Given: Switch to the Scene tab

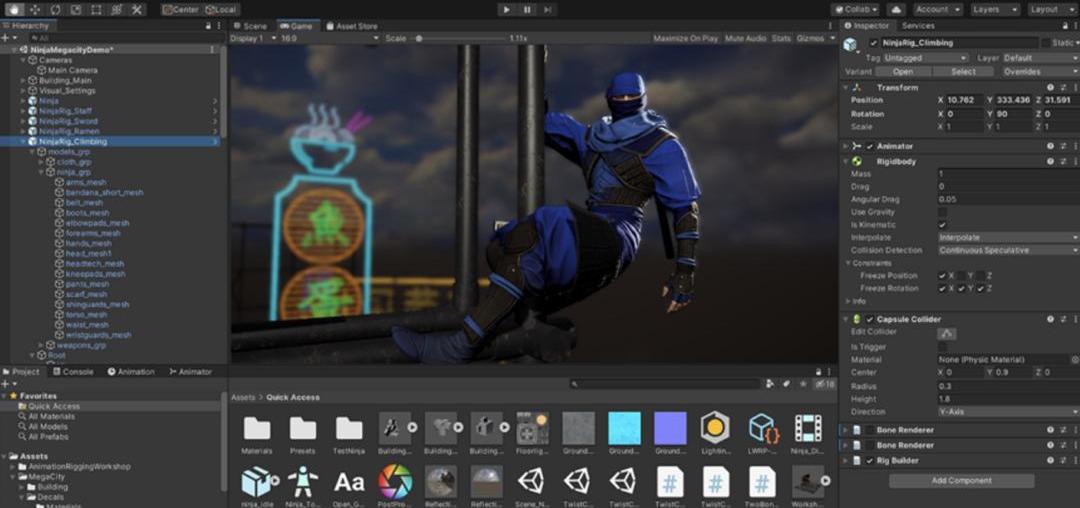Looking at the screenshot, I should pos(250,26).
